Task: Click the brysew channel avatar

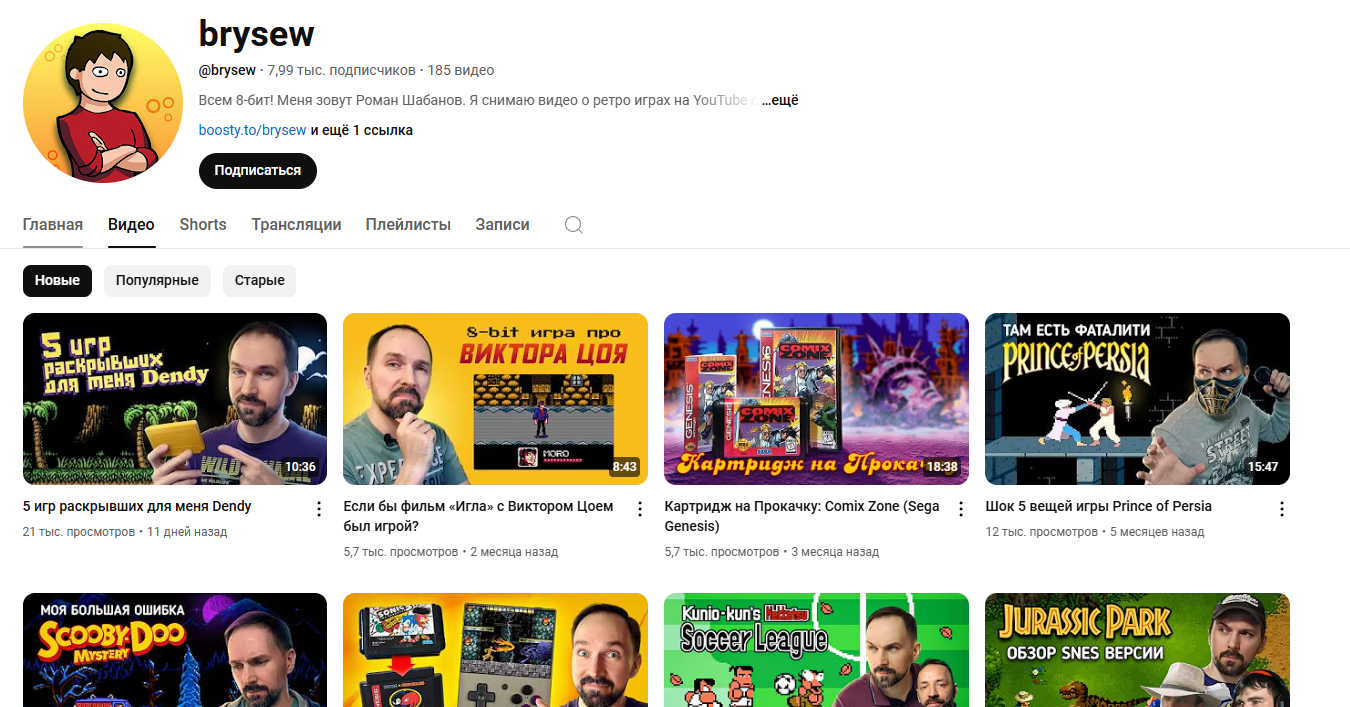Action: click(103, 103)
